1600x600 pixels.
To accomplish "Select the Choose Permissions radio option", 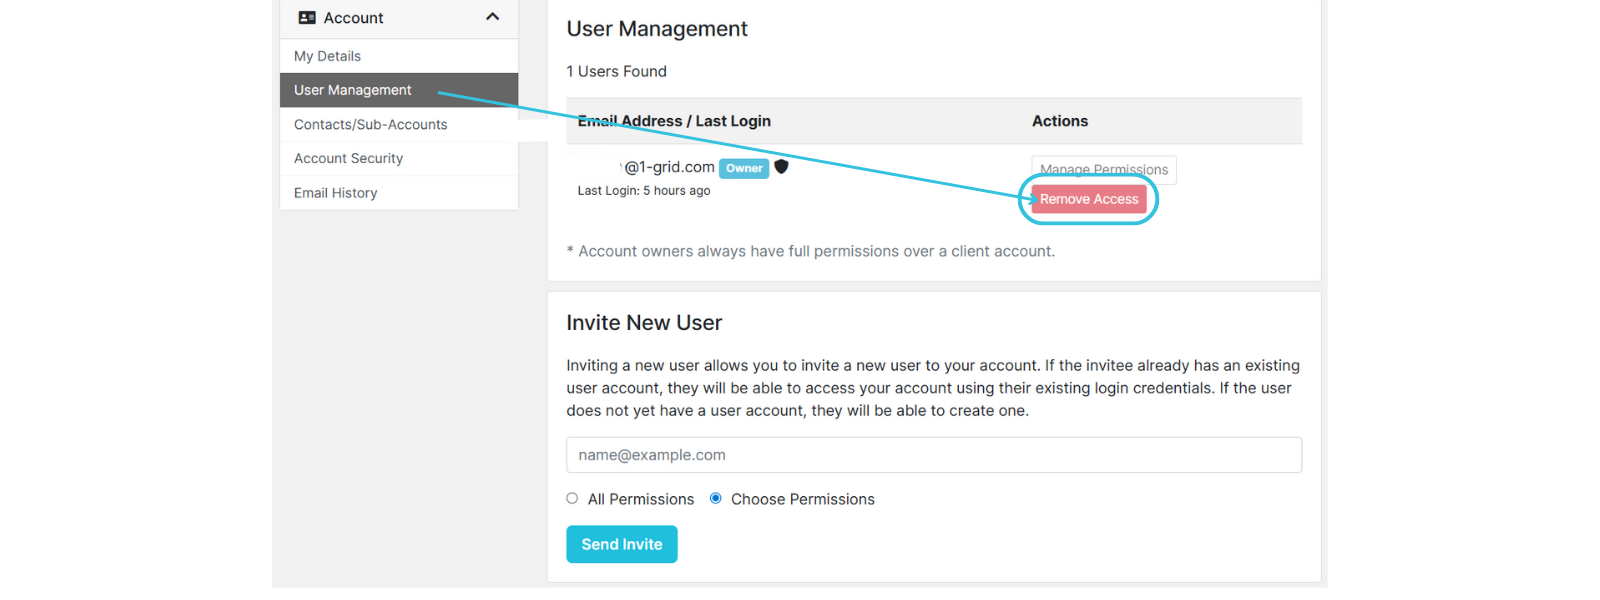I will (716, 498).
